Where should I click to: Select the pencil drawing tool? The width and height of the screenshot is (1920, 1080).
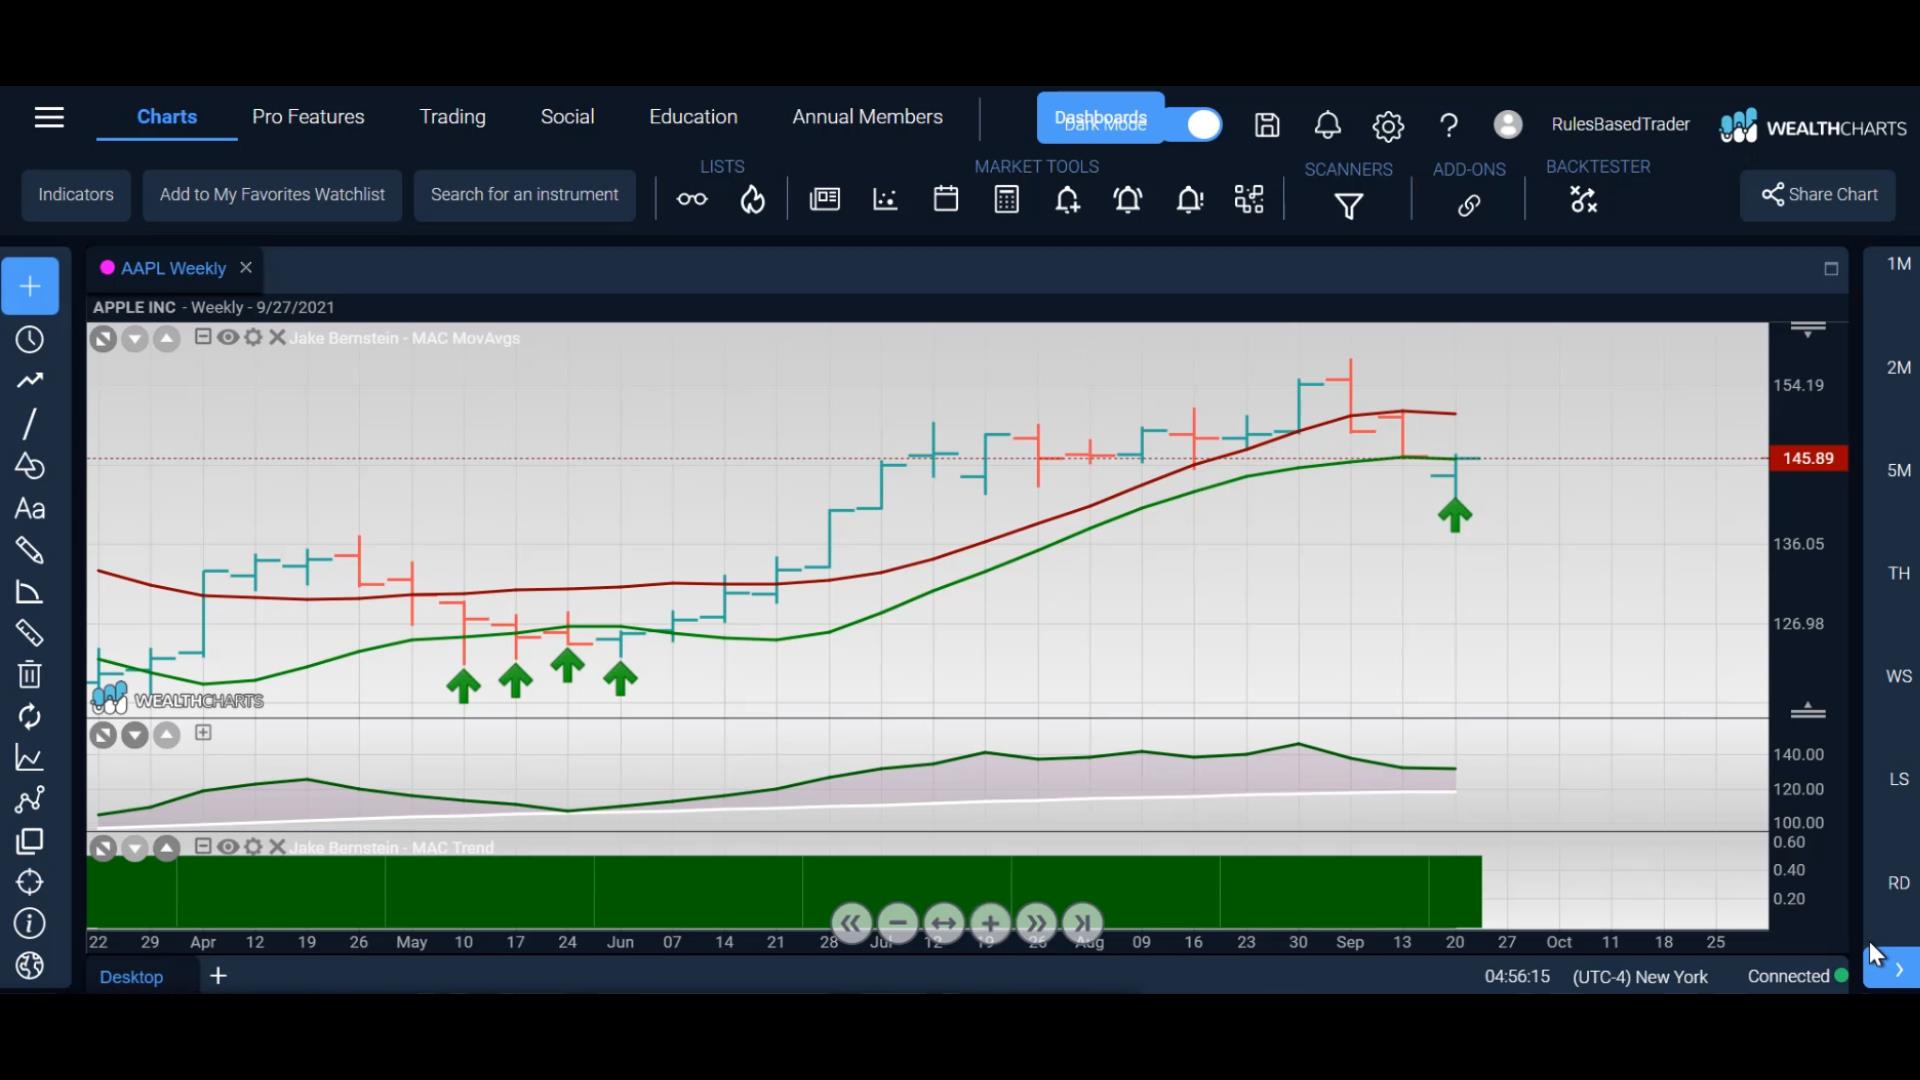(30, 550)
